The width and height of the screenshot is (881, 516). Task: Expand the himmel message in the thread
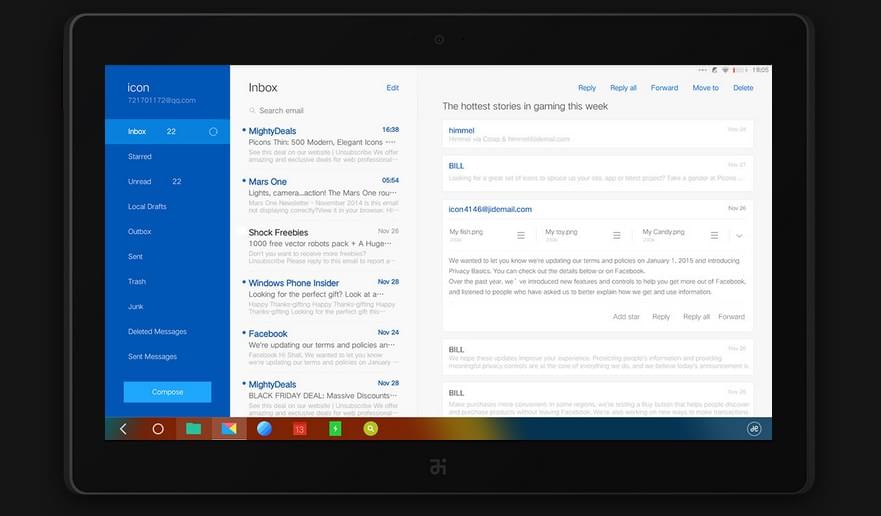point(598,134)
